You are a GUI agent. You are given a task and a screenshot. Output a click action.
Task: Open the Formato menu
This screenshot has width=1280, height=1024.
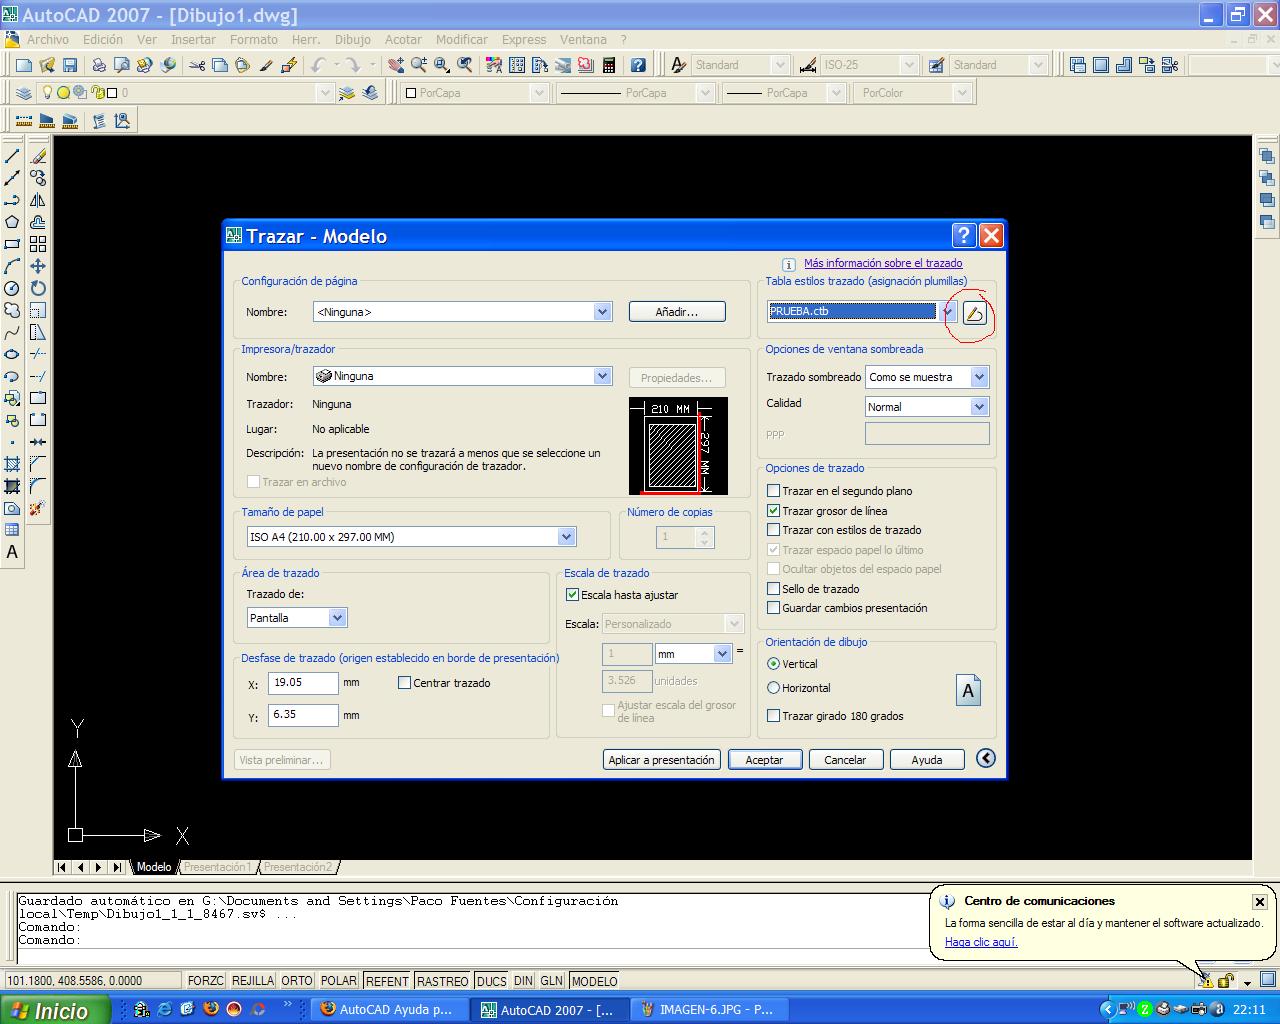click(254, 40)
